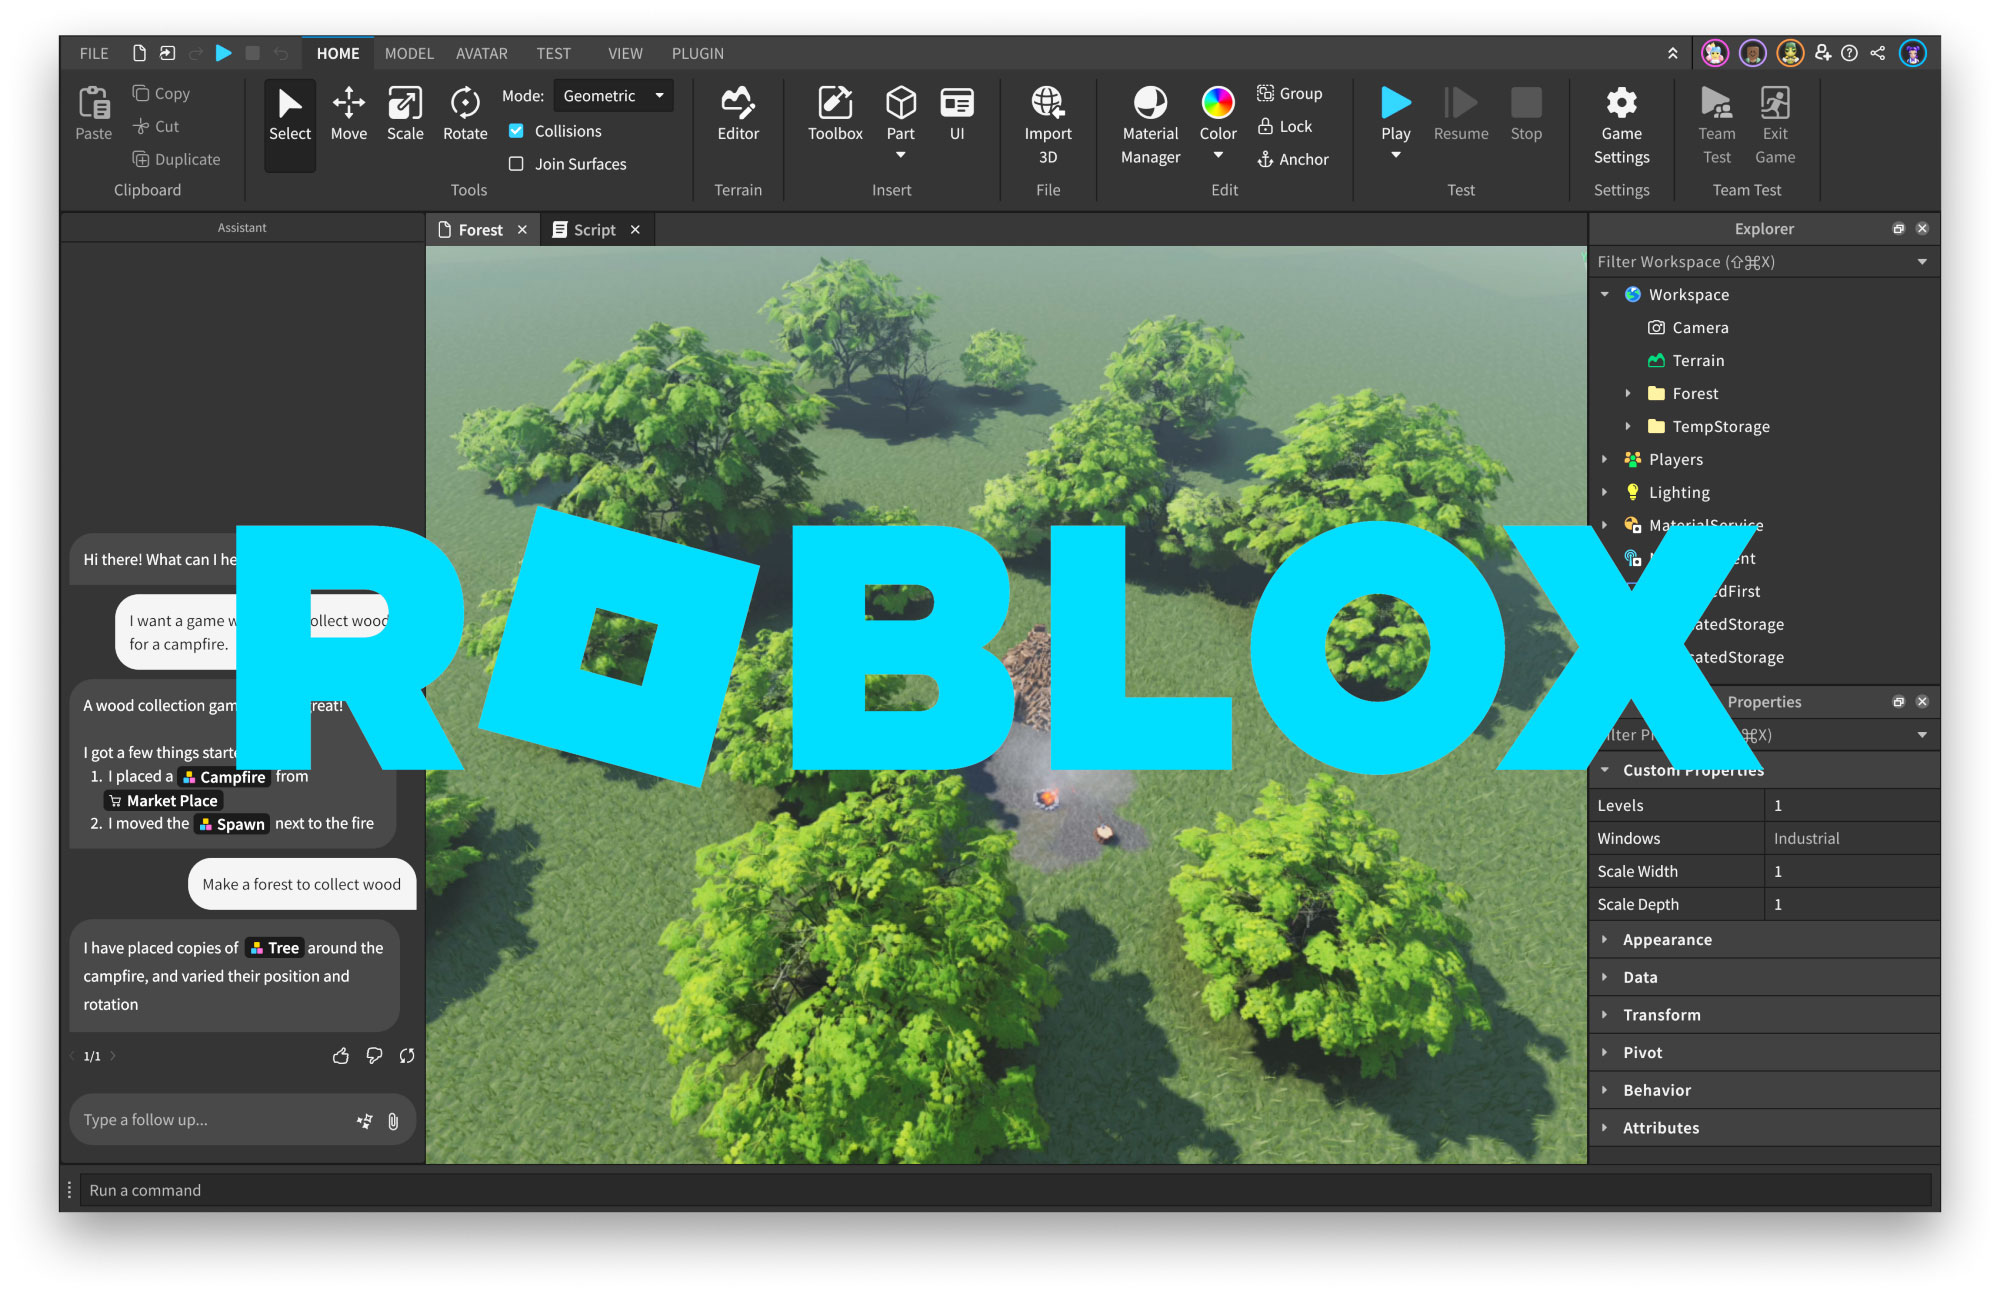
Task: Select the Move tool
Action: pyautogui.click(x=349, y=114)
